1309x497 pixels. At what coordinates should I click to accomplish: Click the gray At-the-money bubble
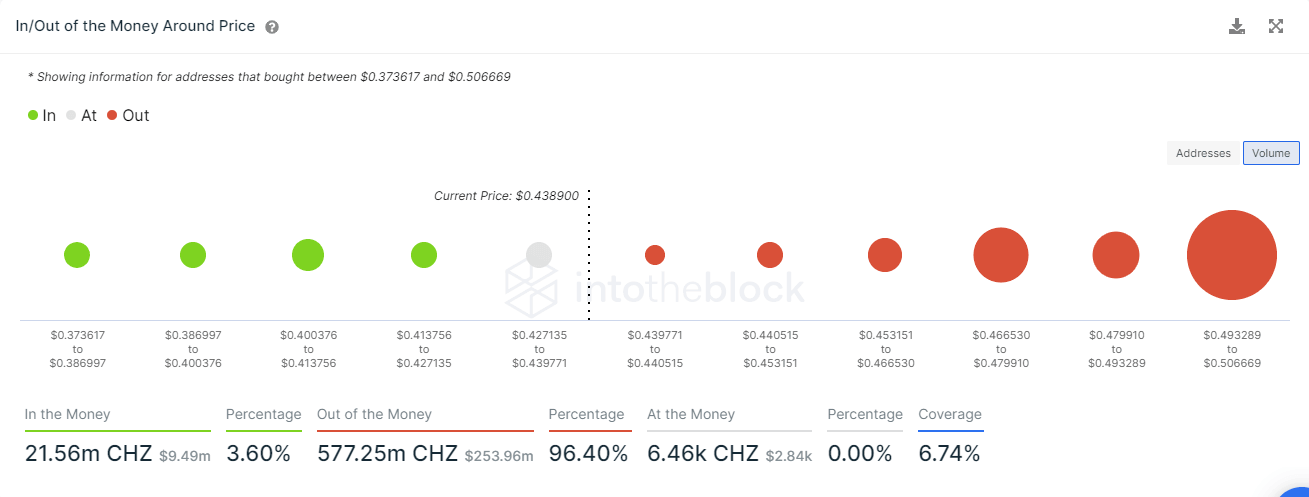point(539,255)
